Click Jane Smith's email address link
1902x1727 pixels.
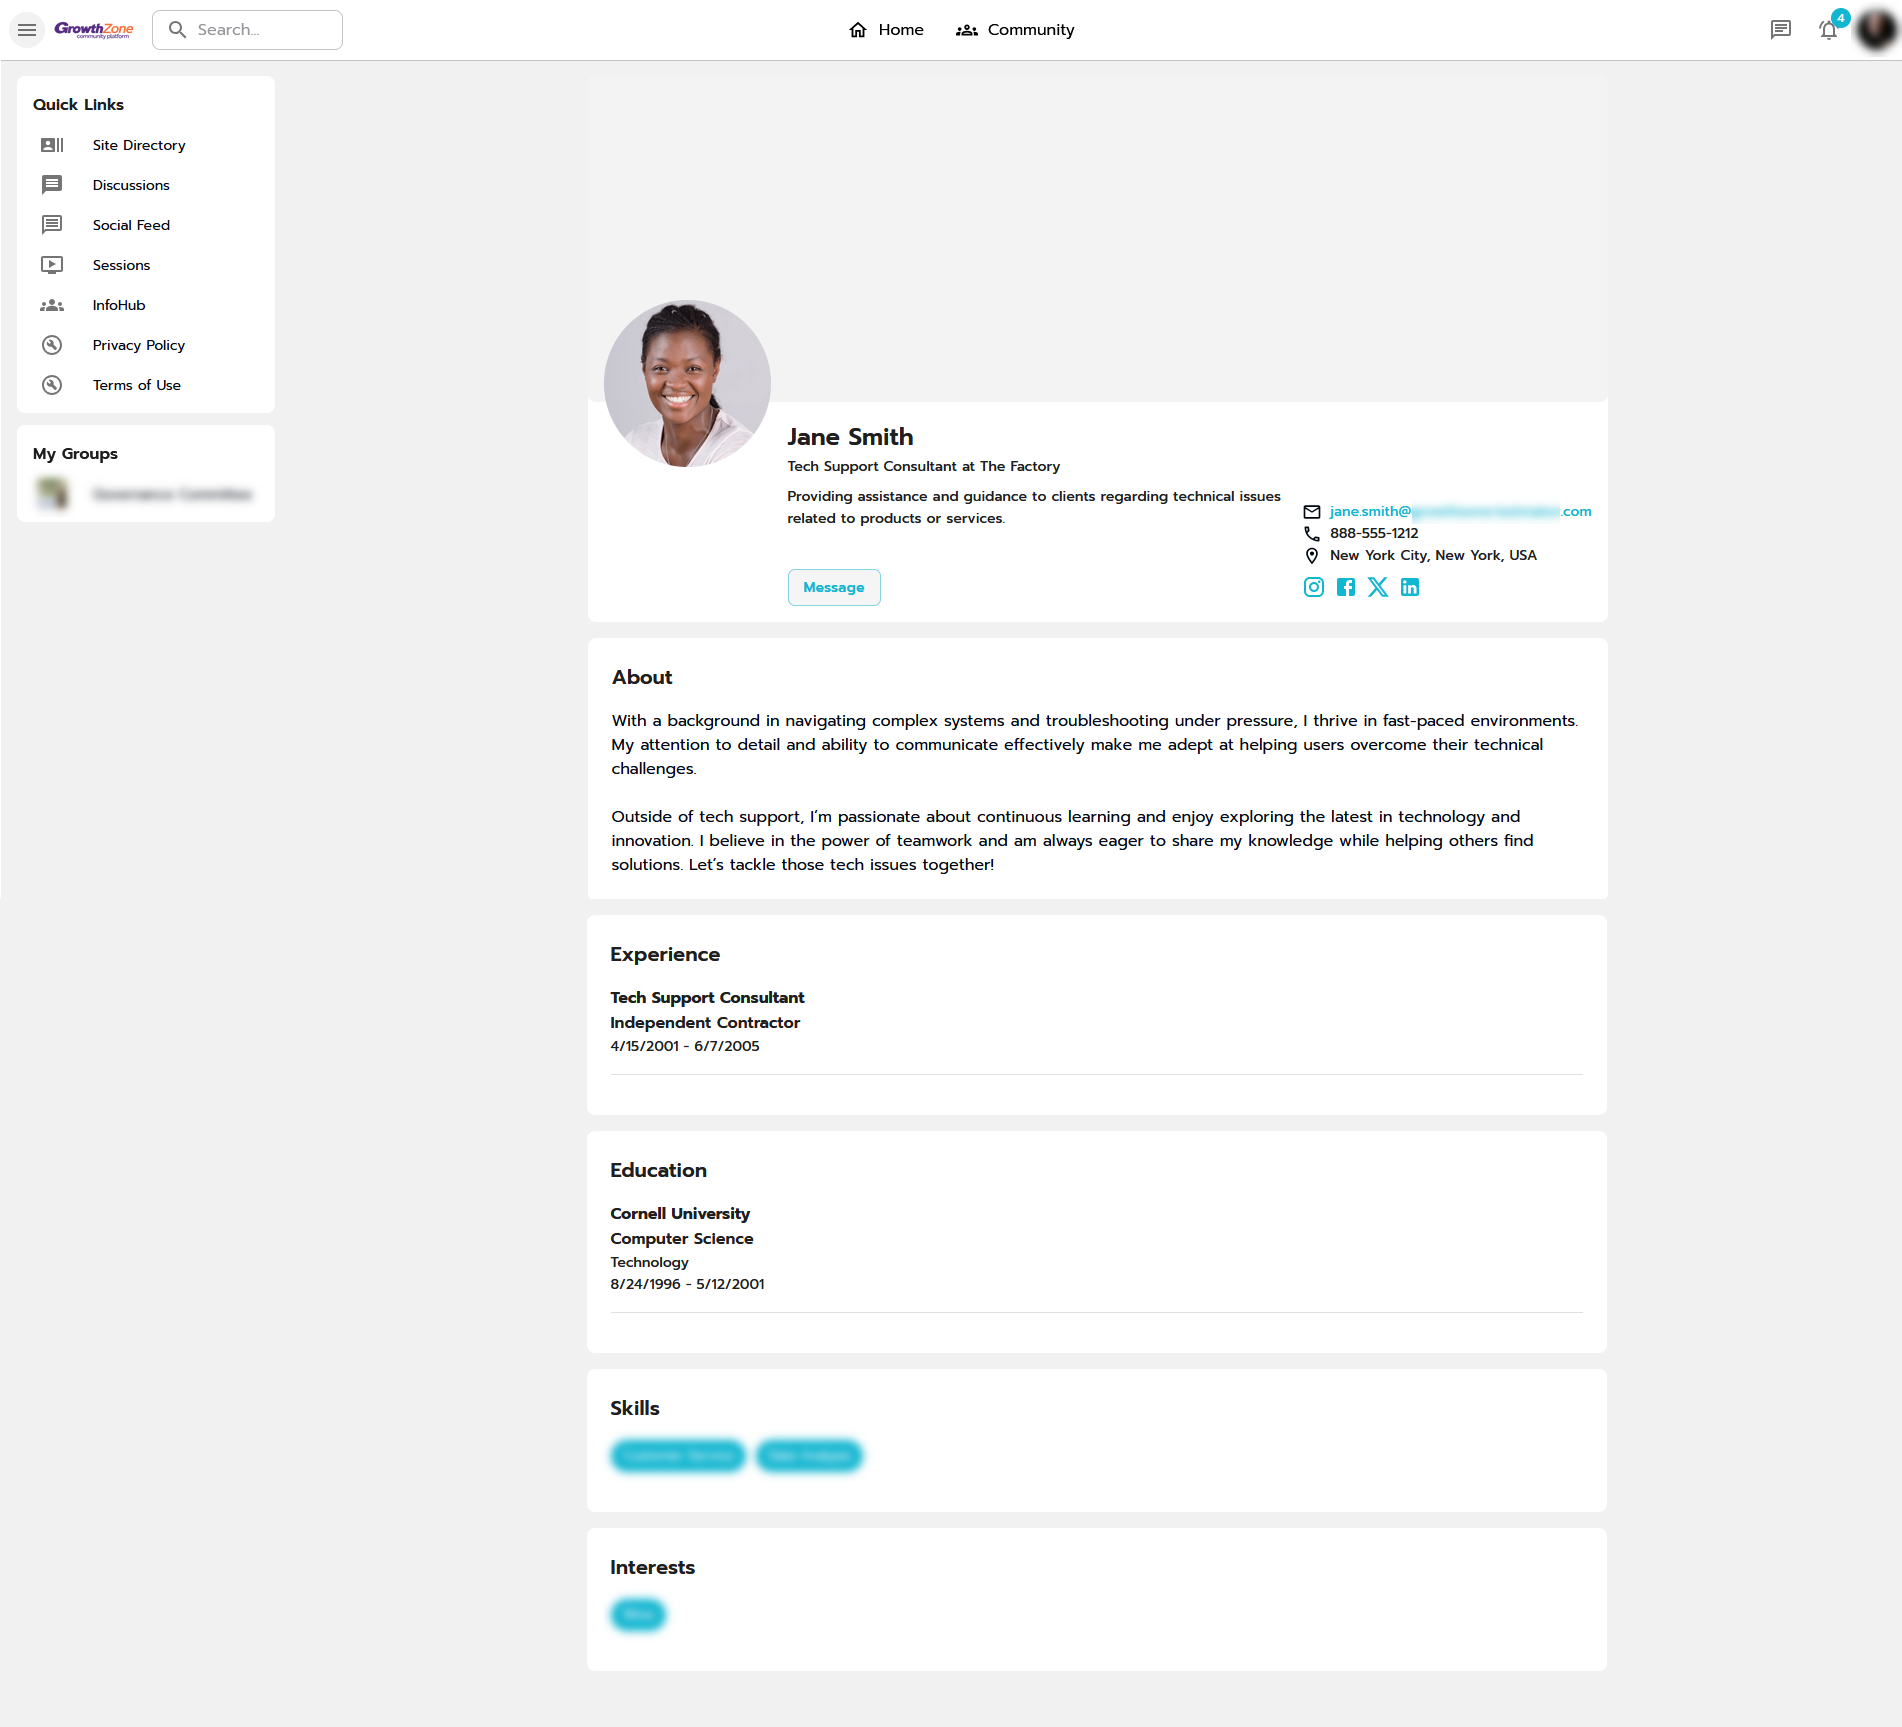[1459, 511]
